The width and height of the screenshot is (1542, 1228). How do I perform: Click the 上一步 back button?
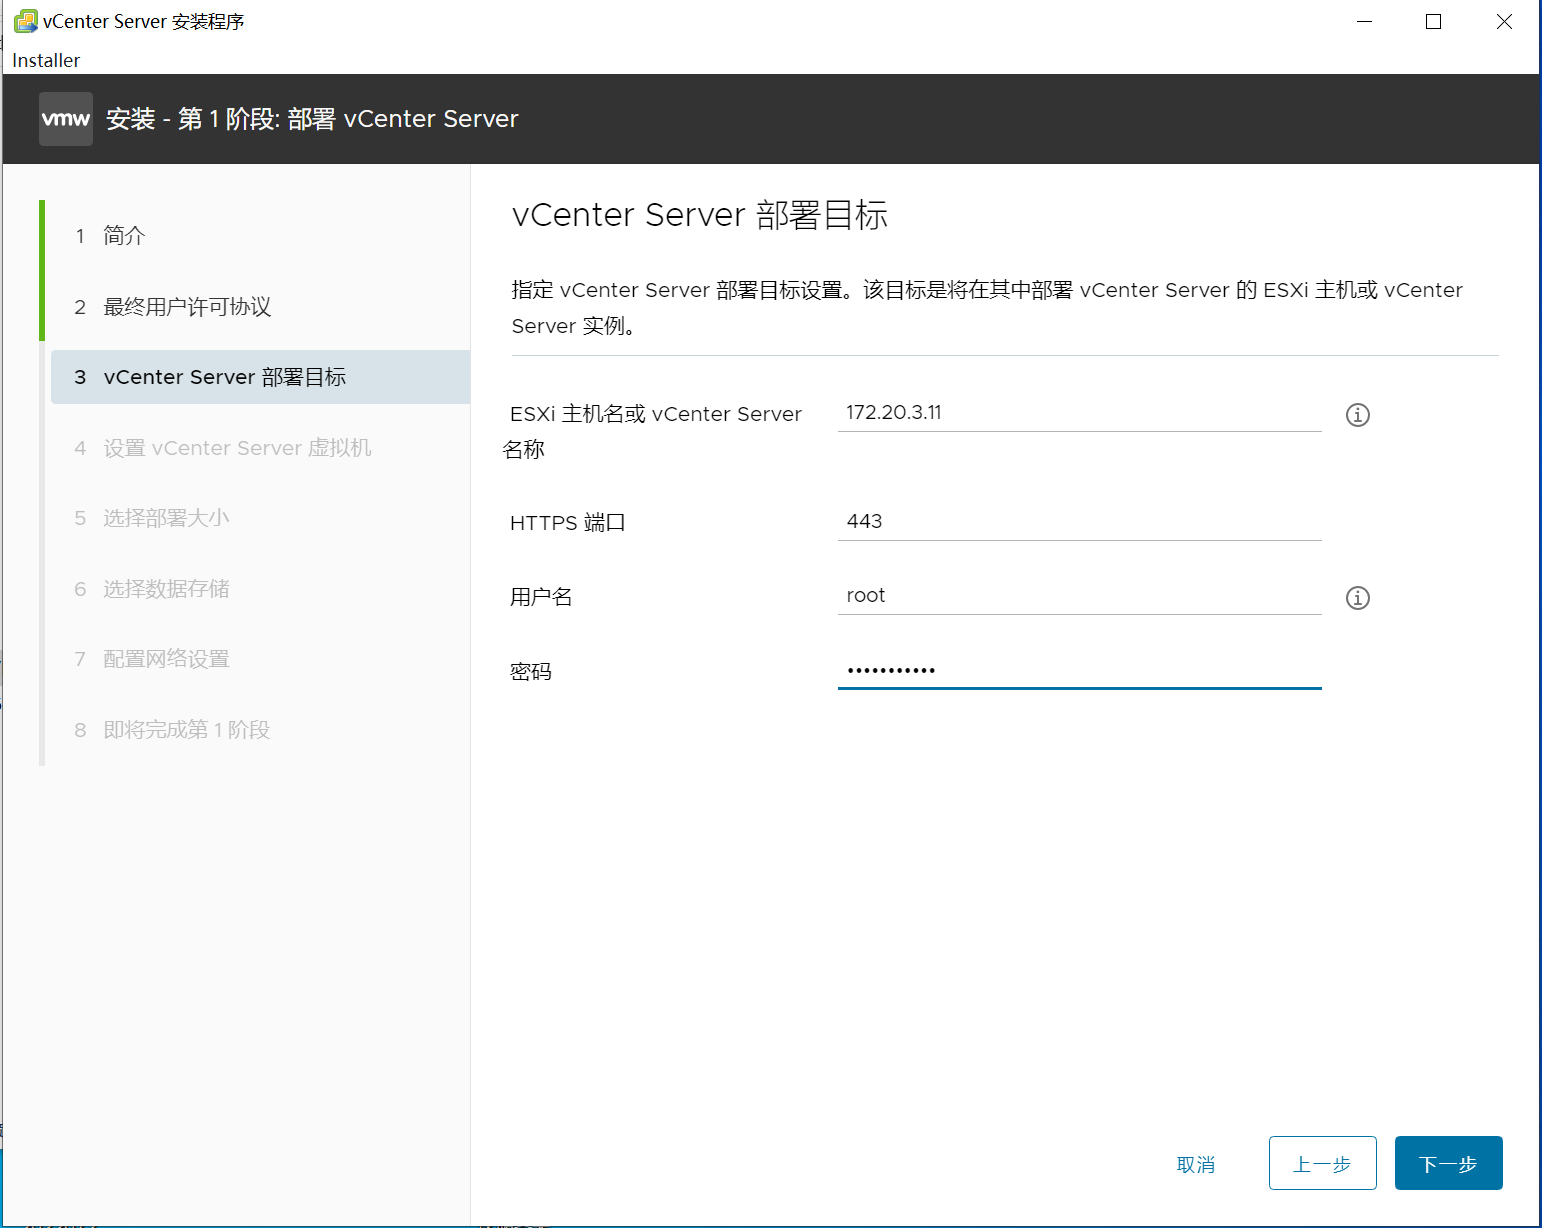[x=1322, y=1164]
